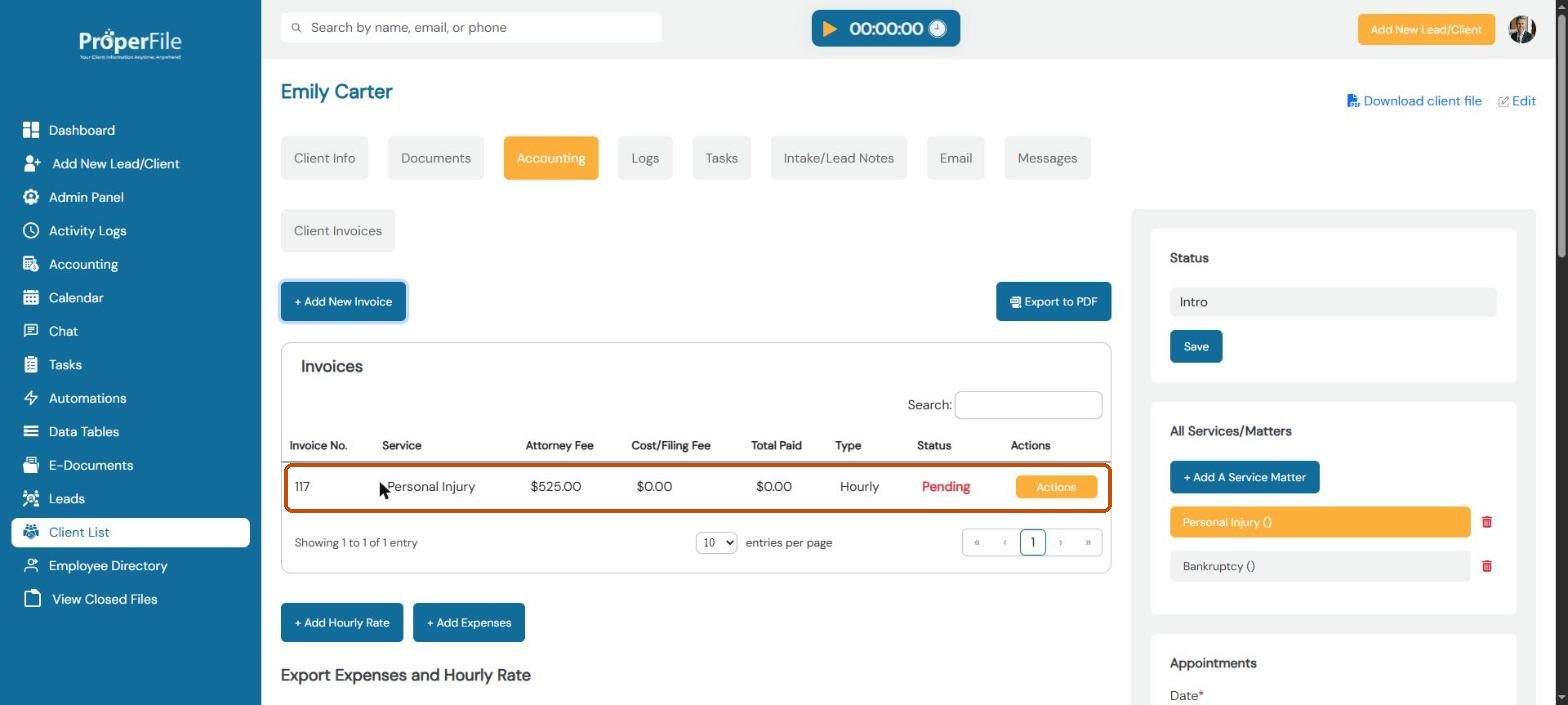Click the Chat sidebar icon
This screenshot has height=705, width=1568.
[x=31, y=331]
